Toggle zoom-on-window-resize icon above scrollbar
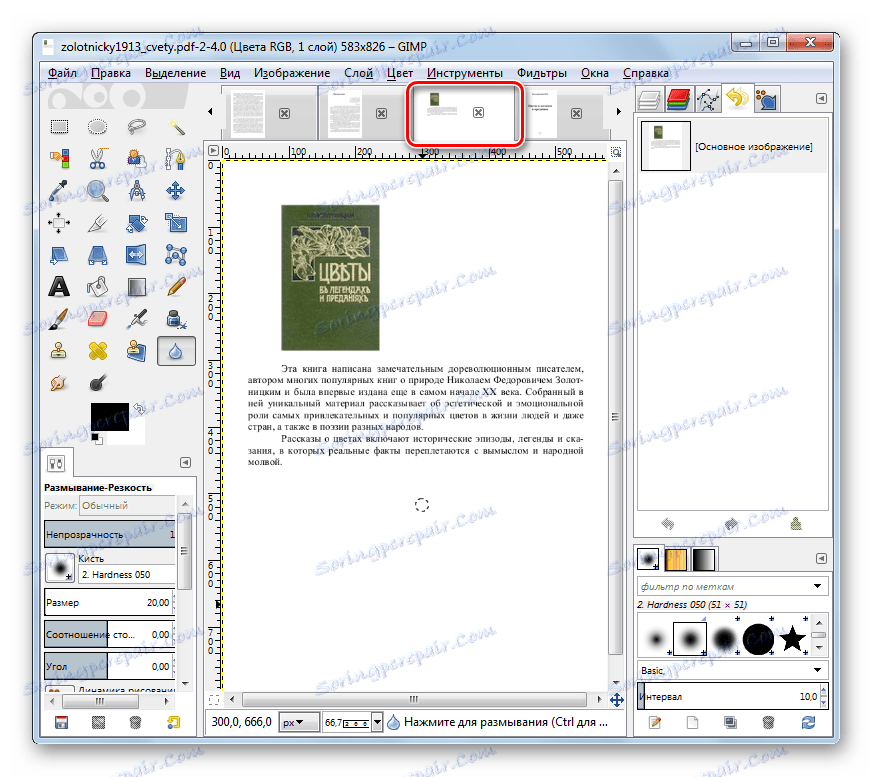 coord(616,152)
